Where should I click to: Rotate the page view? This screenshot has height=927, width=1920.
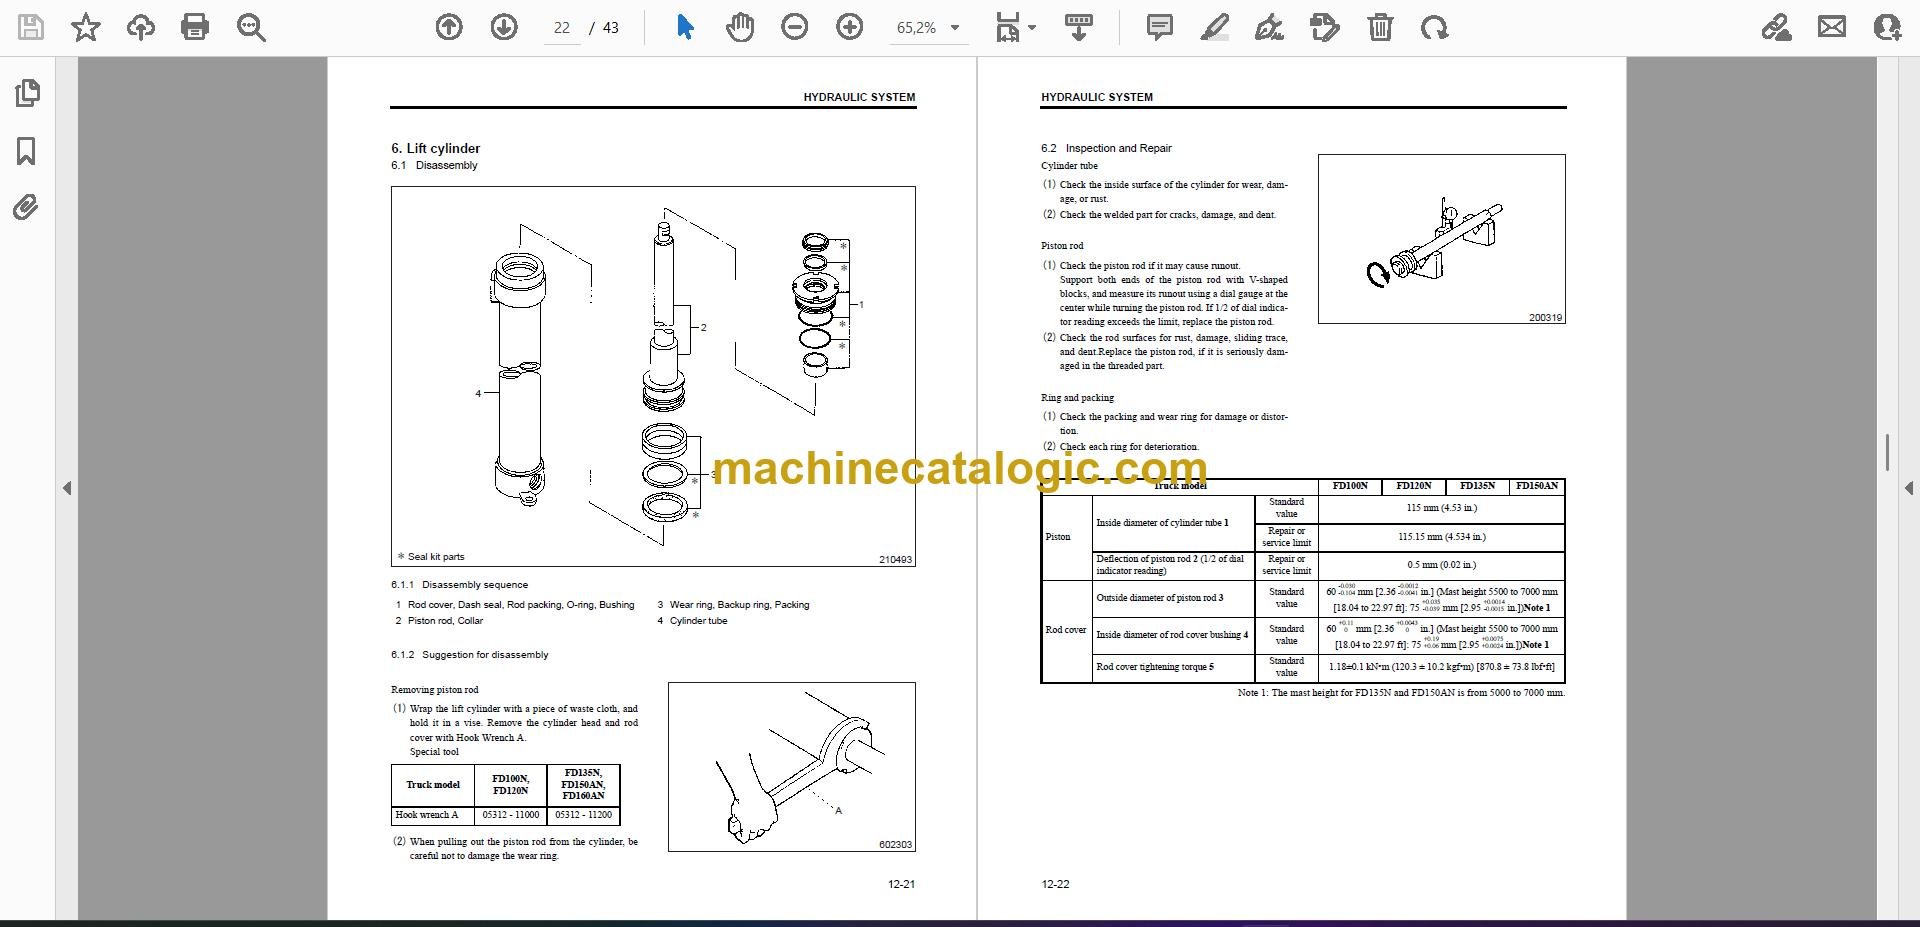point(1434,28)
